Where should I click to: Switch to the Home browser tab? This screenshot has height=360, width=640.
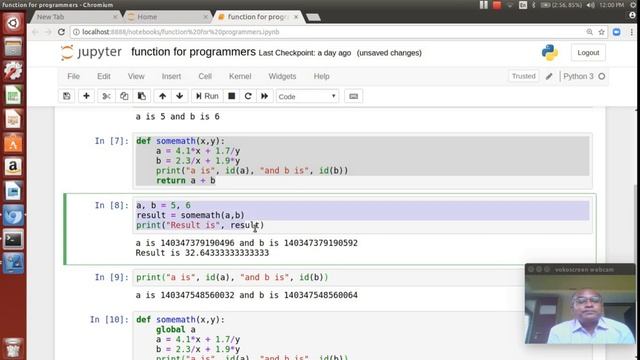coord(167,17)
